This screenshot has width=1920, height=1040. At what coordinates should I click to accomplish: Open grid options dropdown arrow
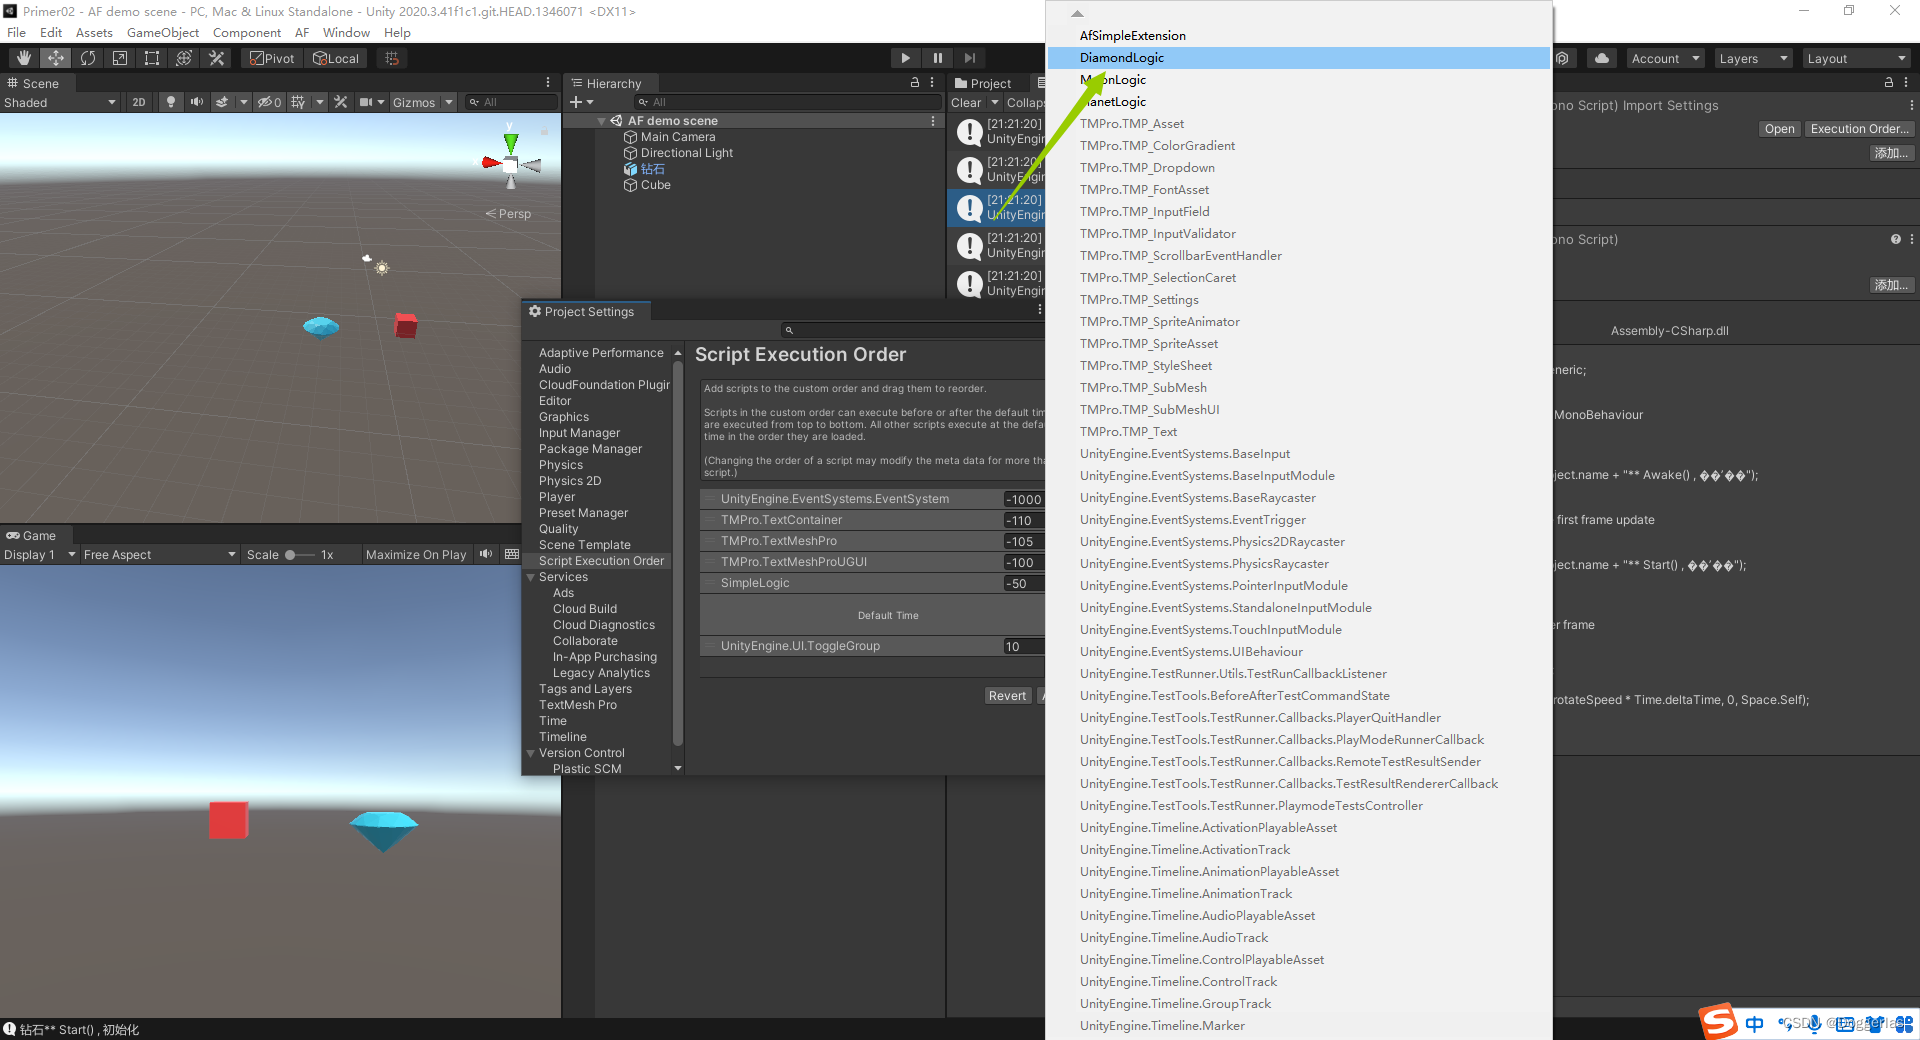tap(320, 102)
